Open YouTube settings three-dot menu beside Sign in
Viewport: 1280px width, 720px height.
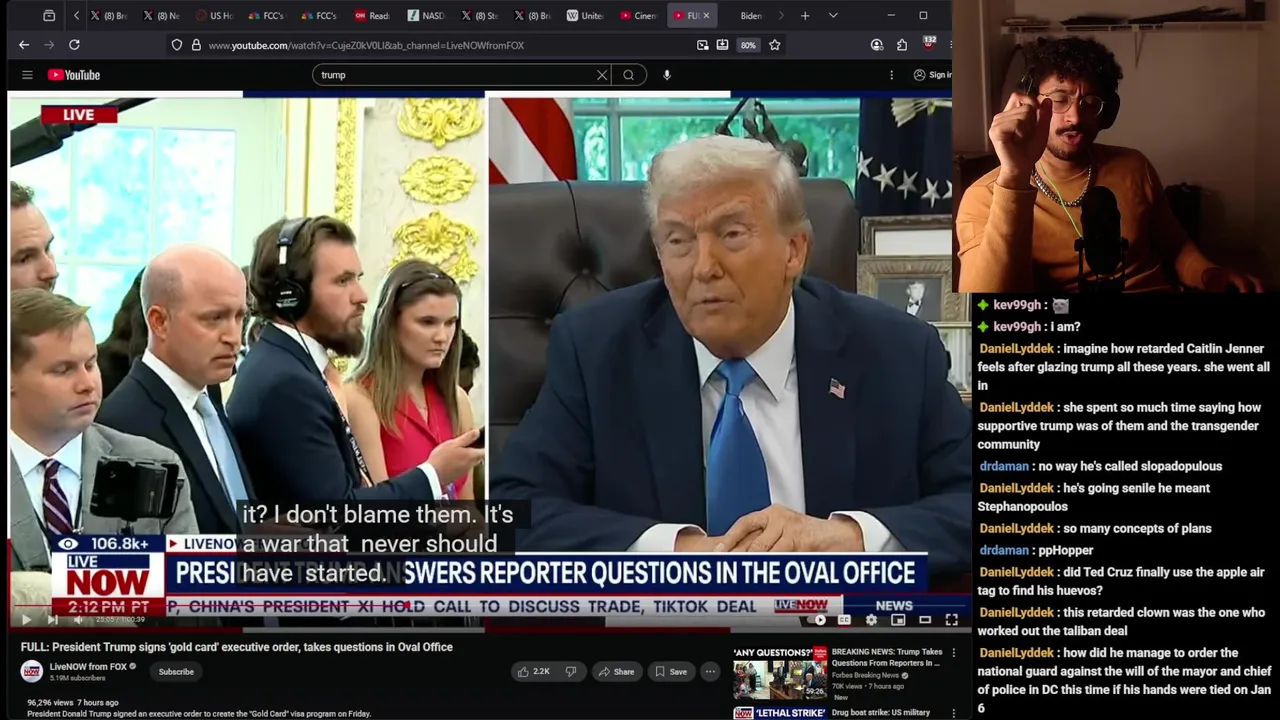point(891,75)
